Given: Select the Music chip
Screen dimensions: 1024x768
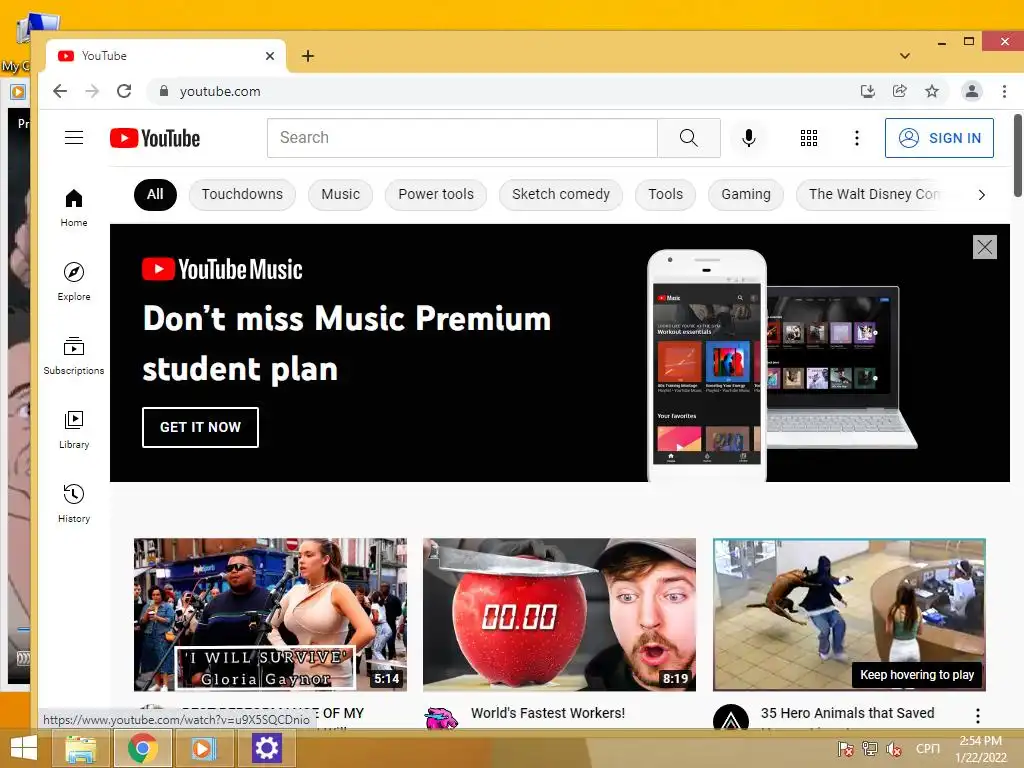Looking at the screenshot, I should pyautogui.click(x=340, y=195).
